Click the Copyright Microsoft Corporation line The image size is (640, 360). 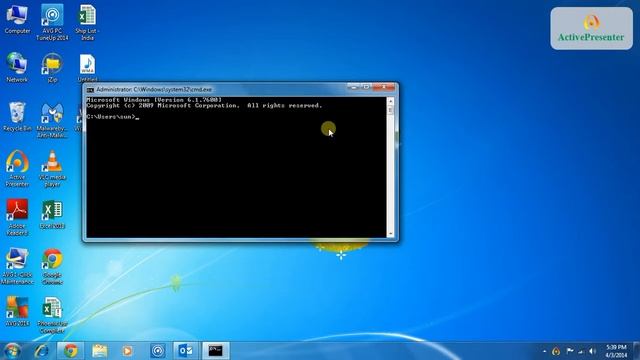point(204,106)
